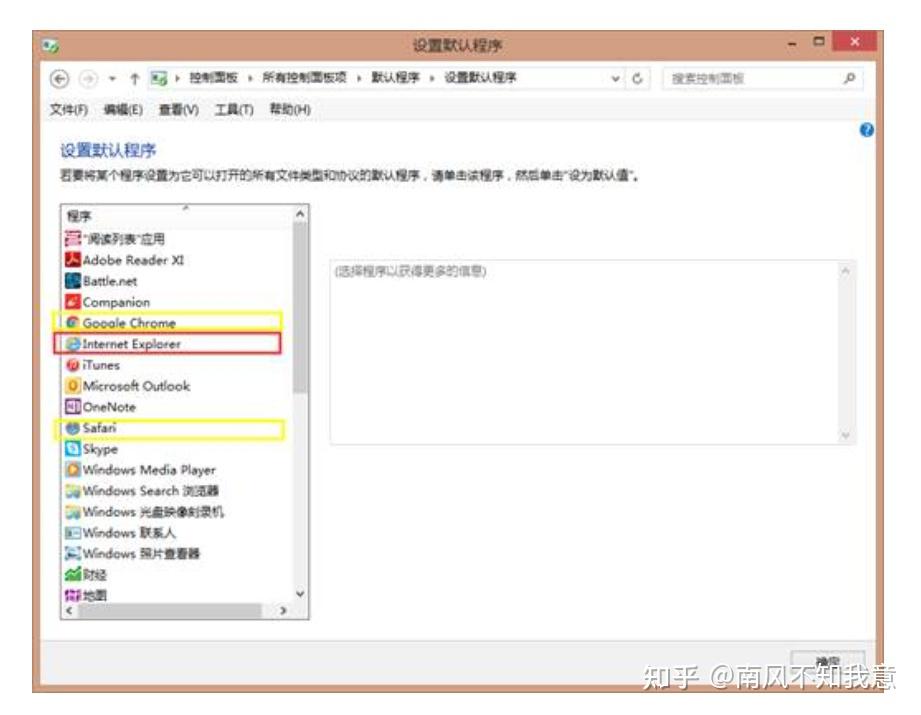Open the recent locations dropdown arrow
921x715 pixels.
112,78
